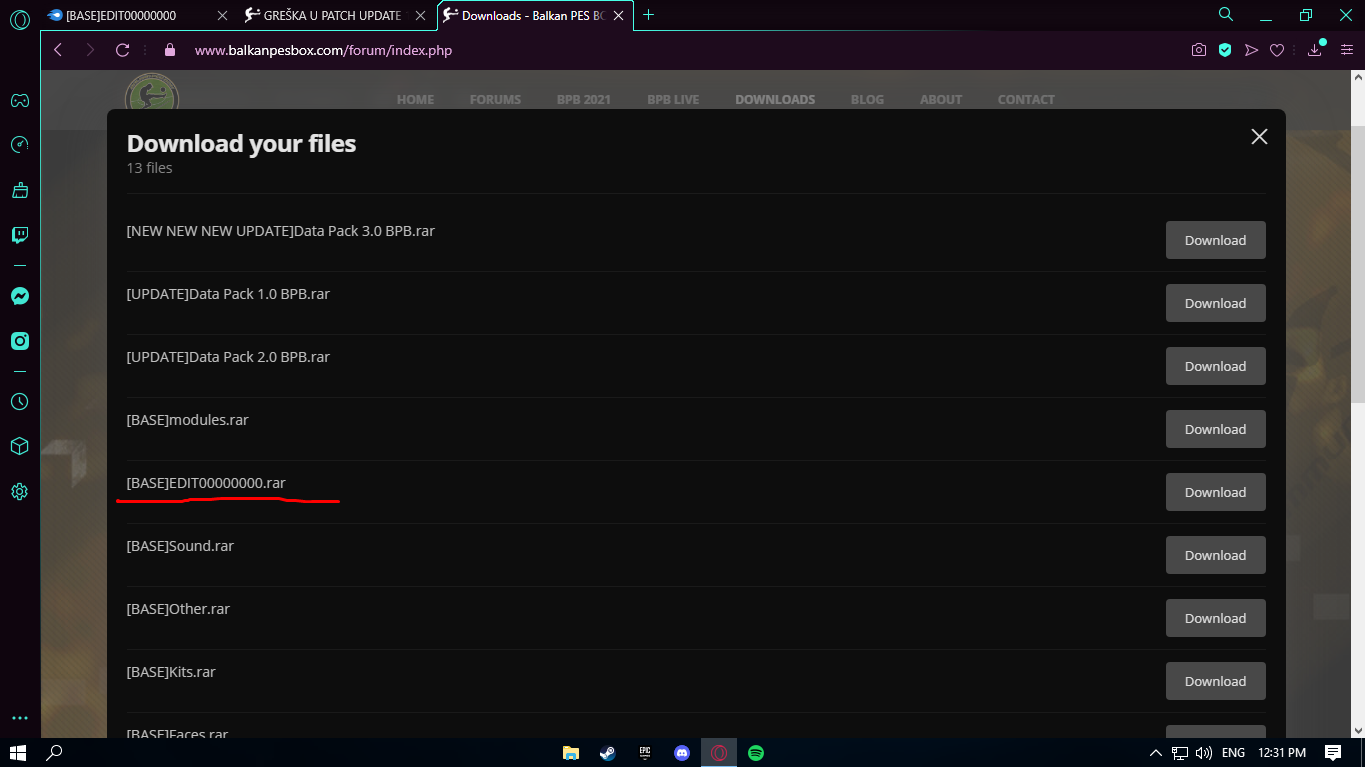Download [BASE]EDIT00000000.rar file
Image resolution: width=1365 pixels, height=767 pixels.
(x=1215, y=492)
